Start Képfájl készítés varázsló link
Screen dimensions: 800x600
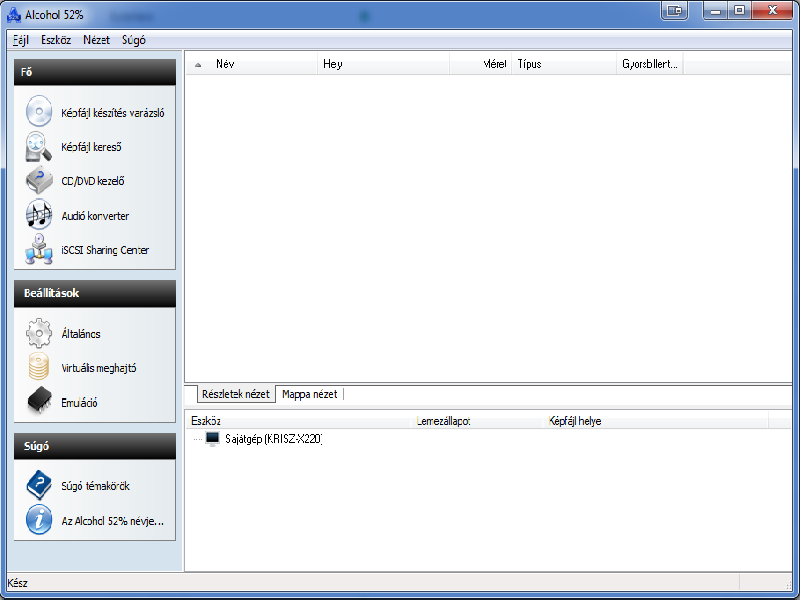click(113, 113)
